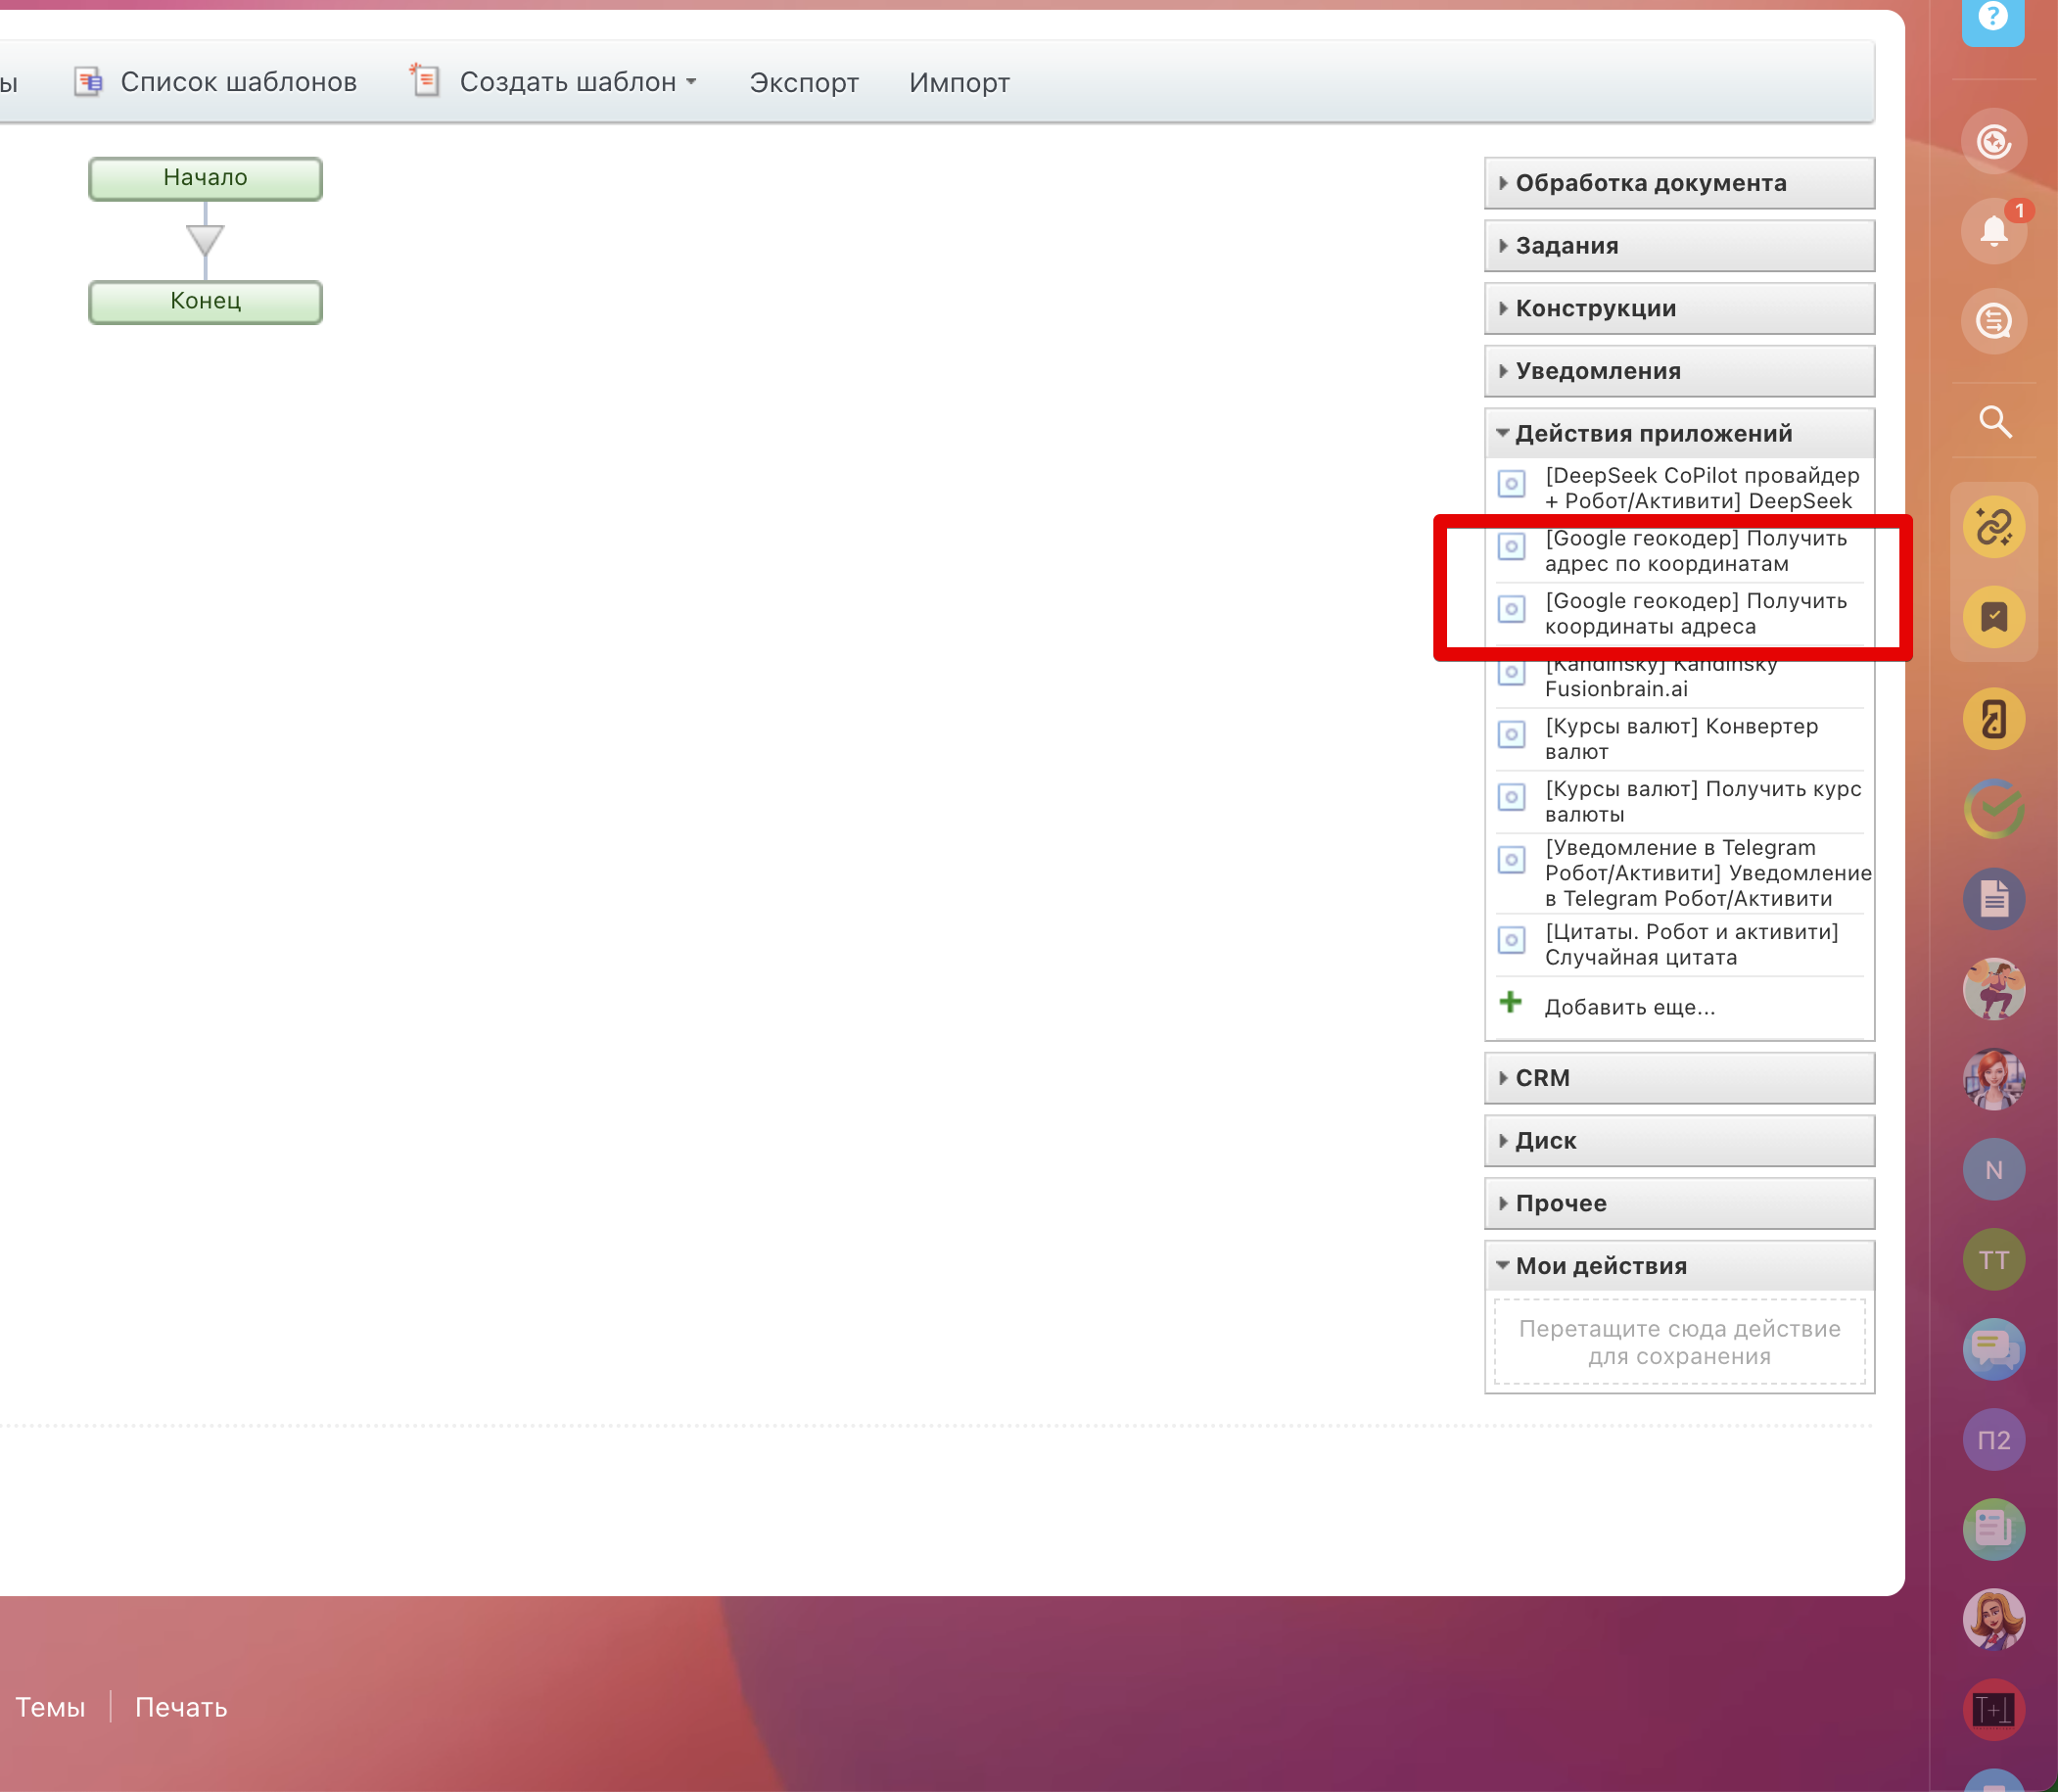2058x1792 pixels.
Task: Open the Создать шаблон dropdown
Action: coord(577,82)
